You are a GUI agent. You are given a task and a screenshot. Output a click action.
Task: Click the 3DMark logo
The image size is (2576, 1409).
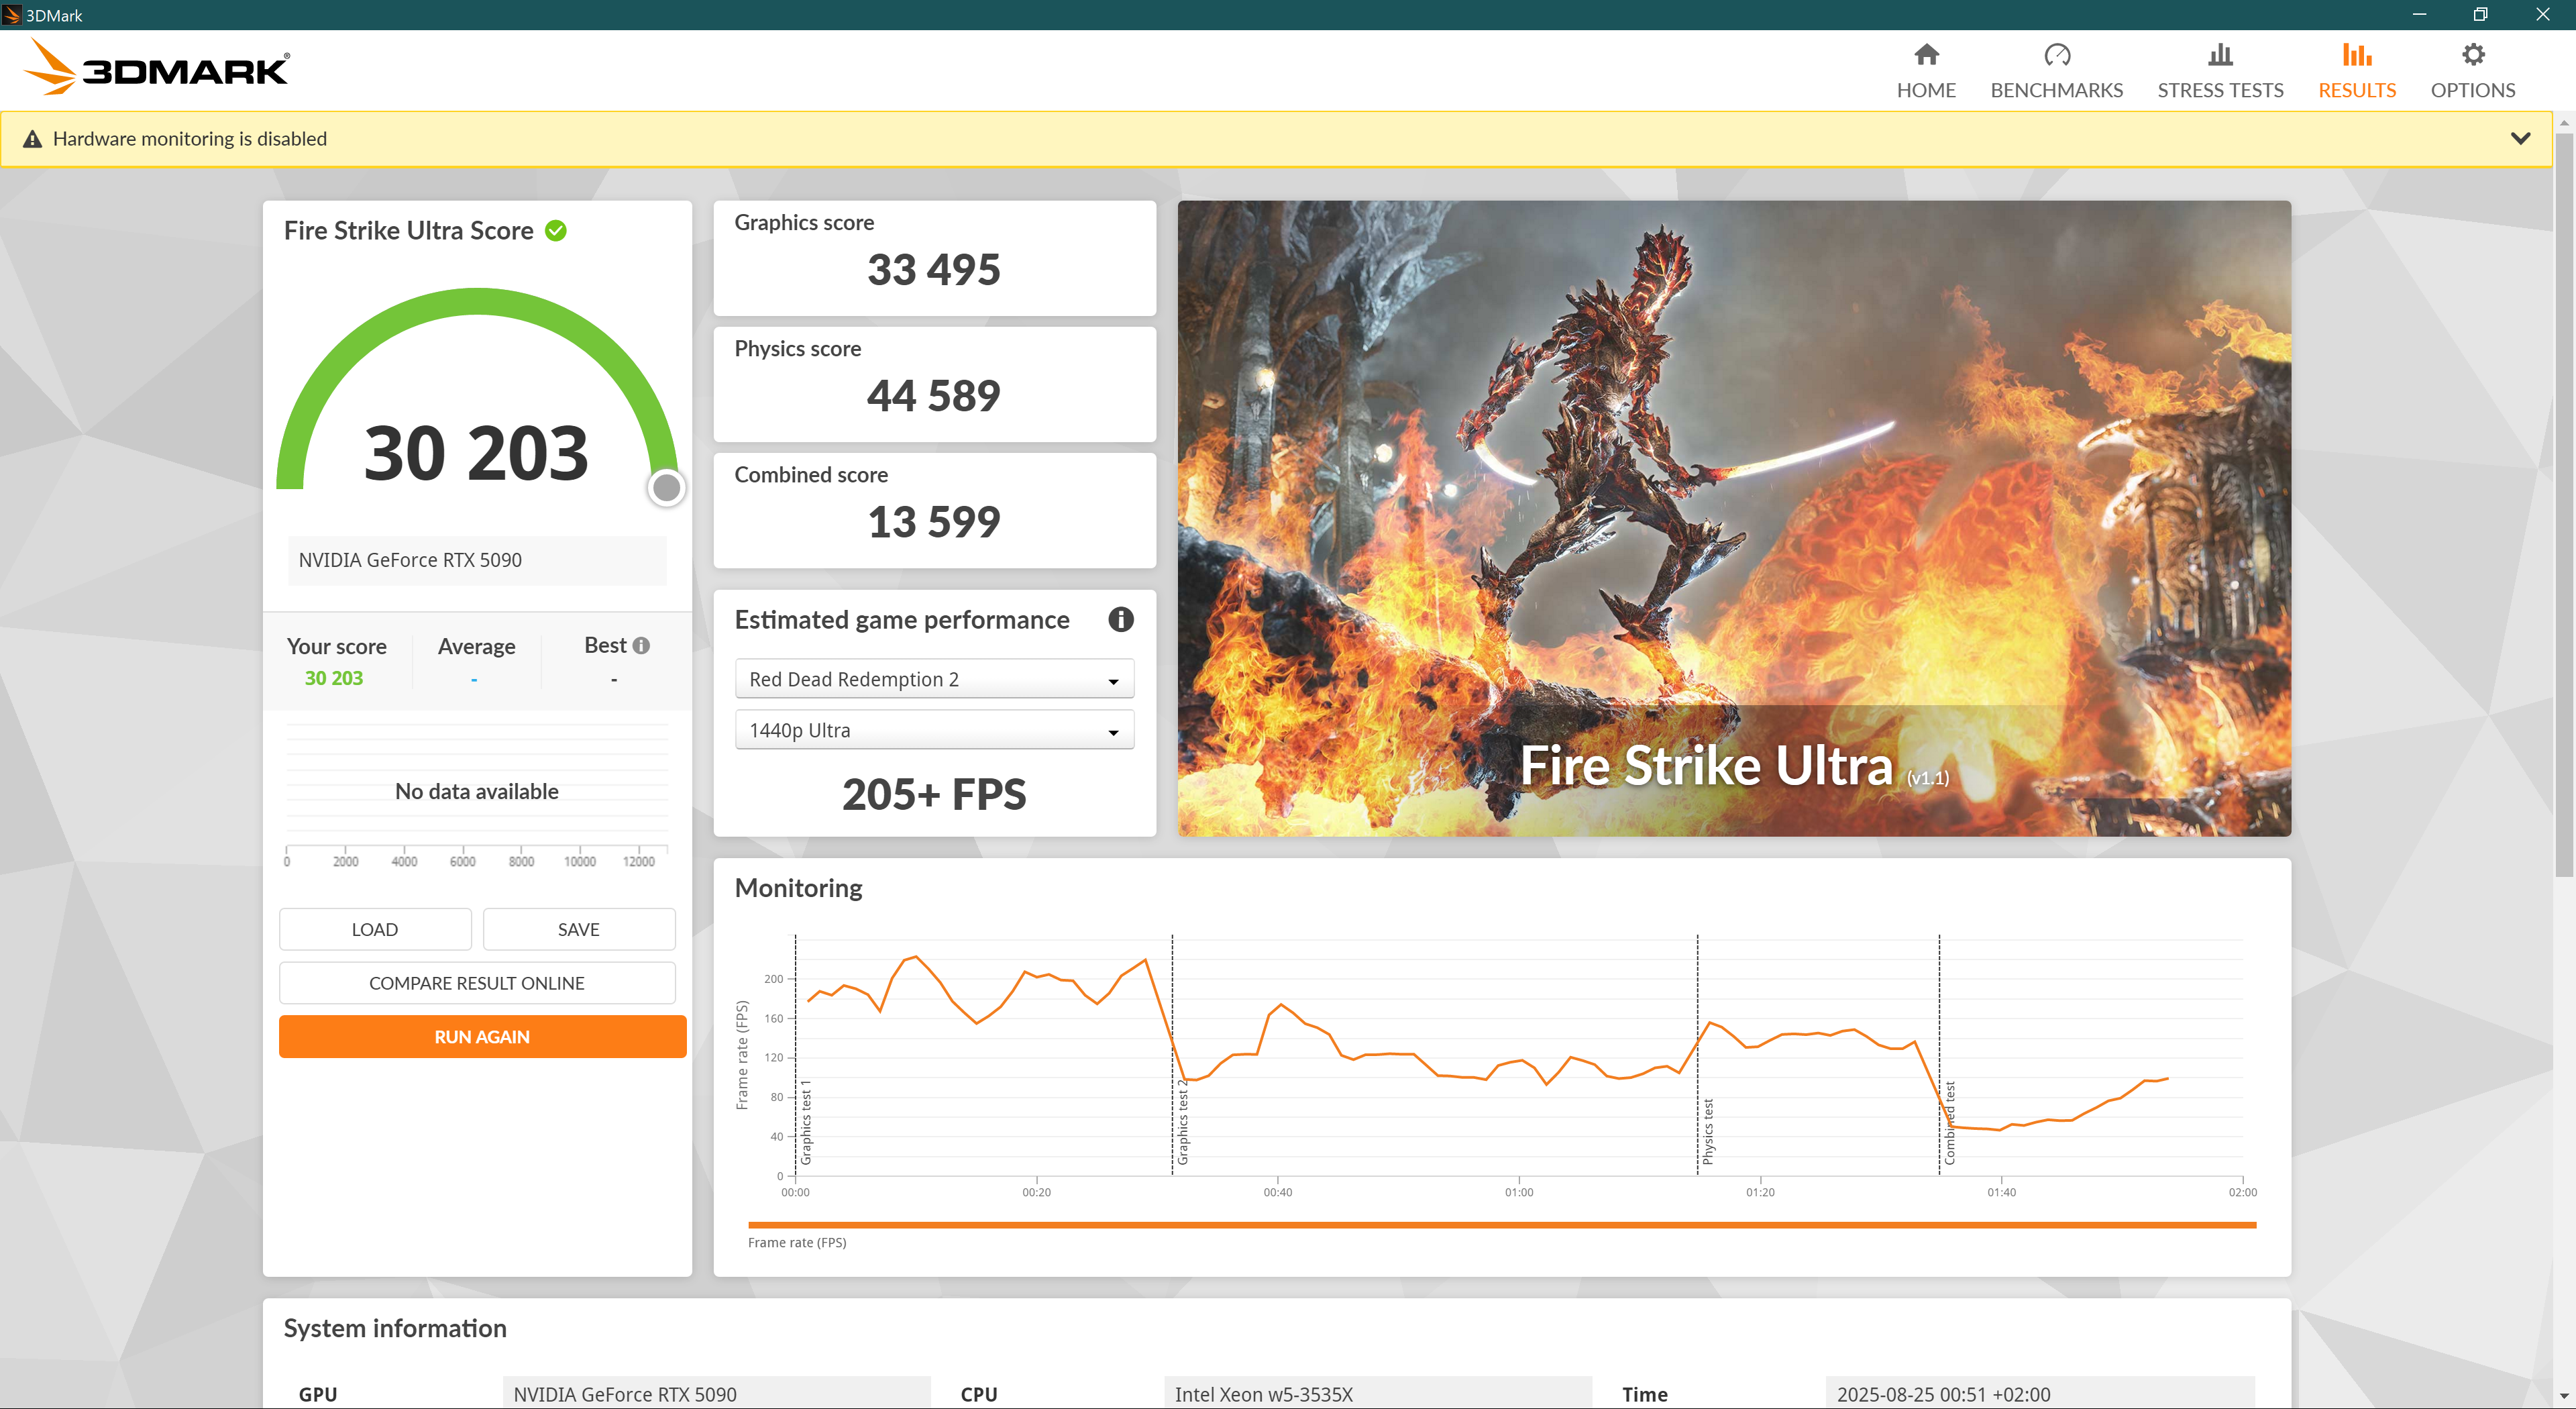click(156, 68)
